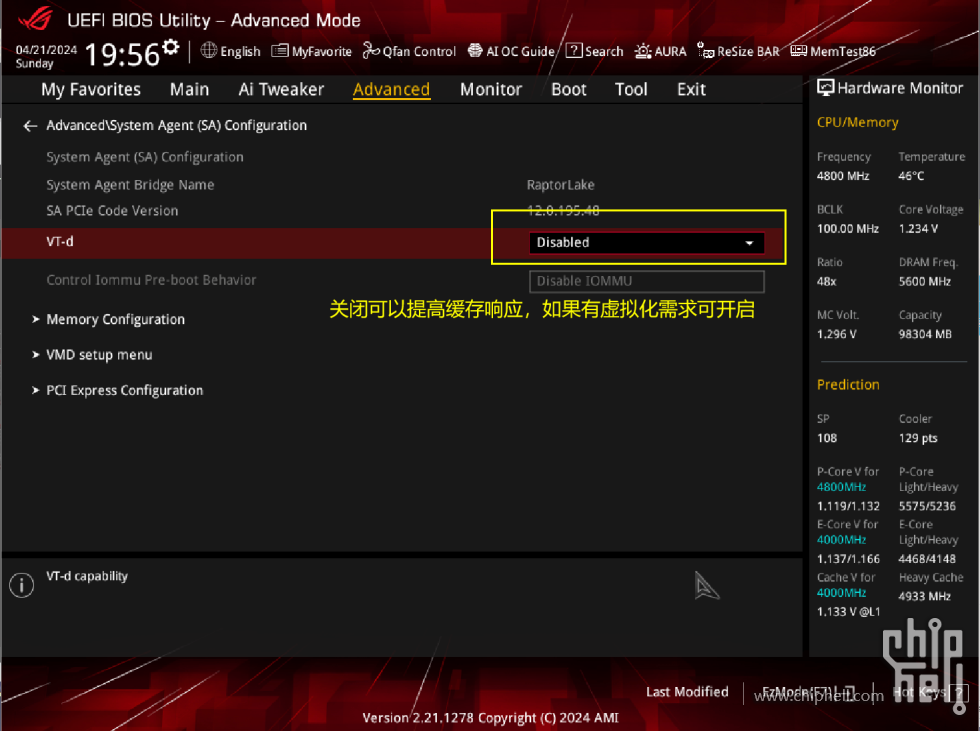Click the Search button label
The width and height of the screenshot is (980, 731).
tap(604, 51)
